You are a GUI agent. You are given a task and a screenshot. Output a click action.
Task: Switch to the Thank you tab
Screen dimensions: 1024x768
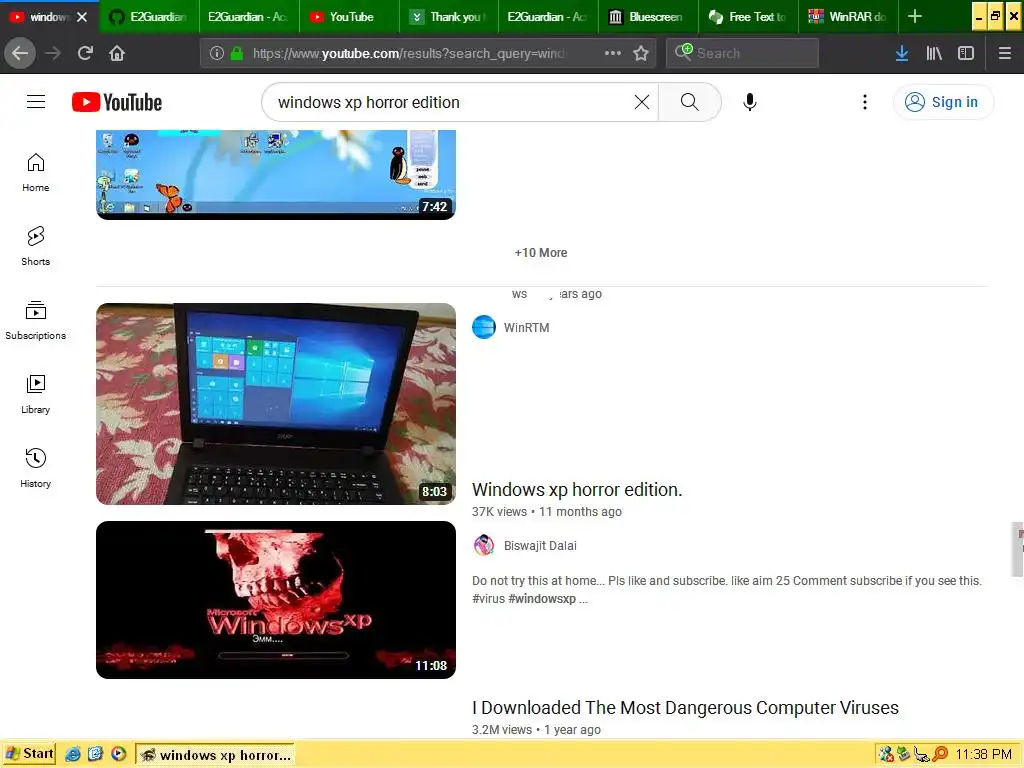click(449, 16)
